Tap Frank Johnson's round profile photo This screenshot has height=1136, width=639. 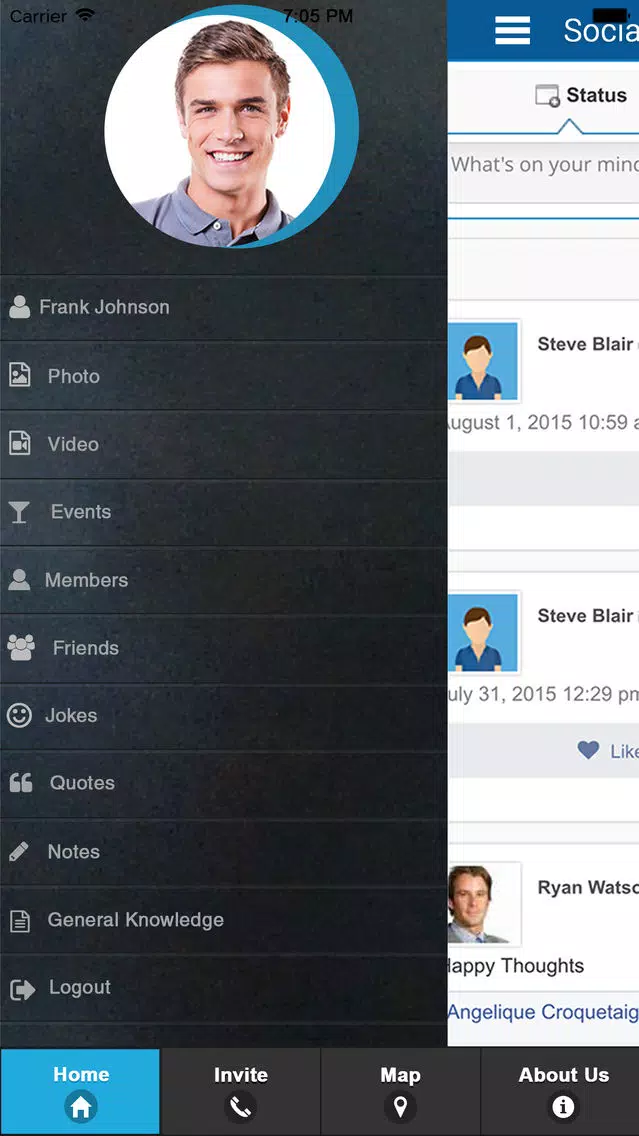220,131
